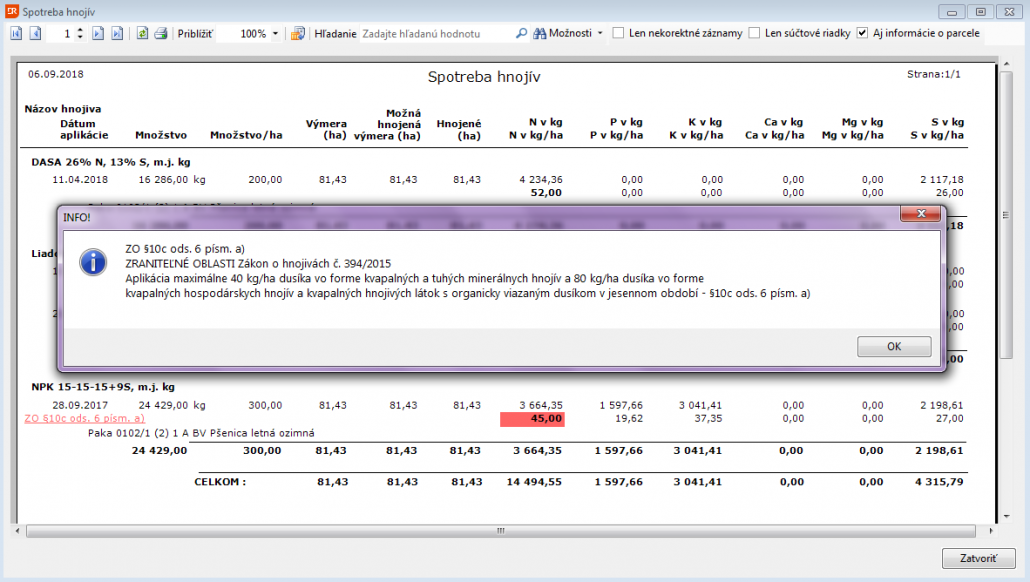Image resolution: width=1030 pixels, height=582 pixels.
Task: Close the INFO dialog with the red X
Action: [x=921, y=213]
